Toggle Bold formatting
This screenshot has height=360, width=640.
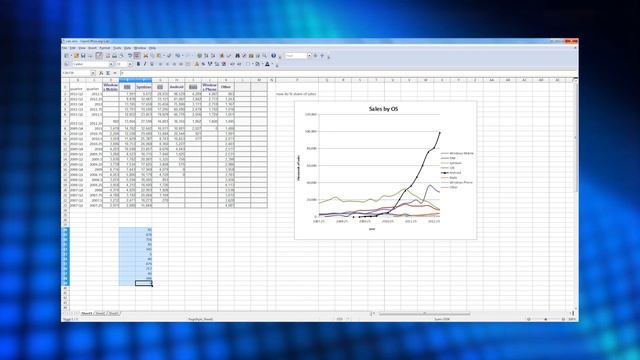(x=138, y=64)
